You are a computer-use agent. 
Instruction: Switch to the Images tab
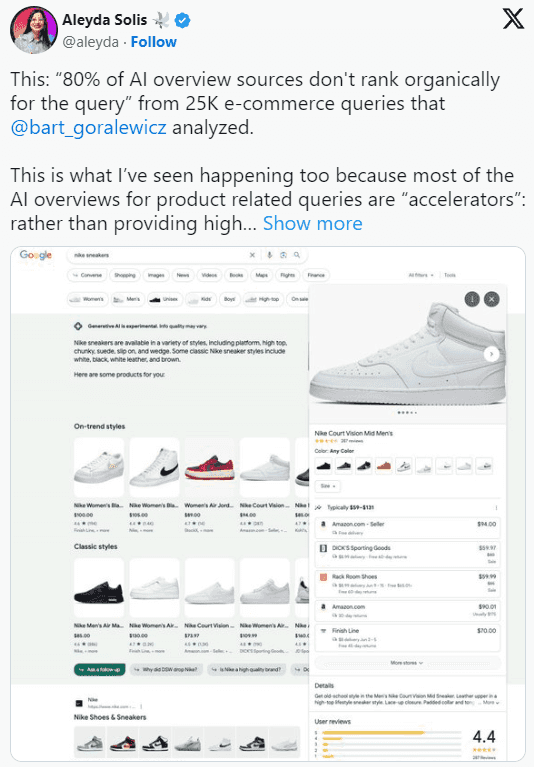pos(156,275)
